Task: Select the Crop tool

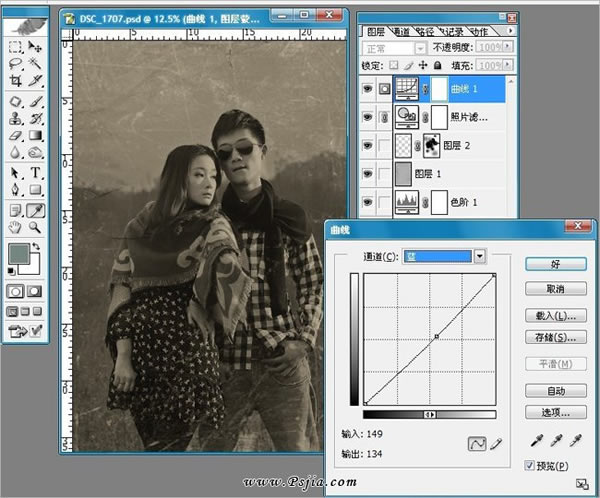Action: coord(15,81)
